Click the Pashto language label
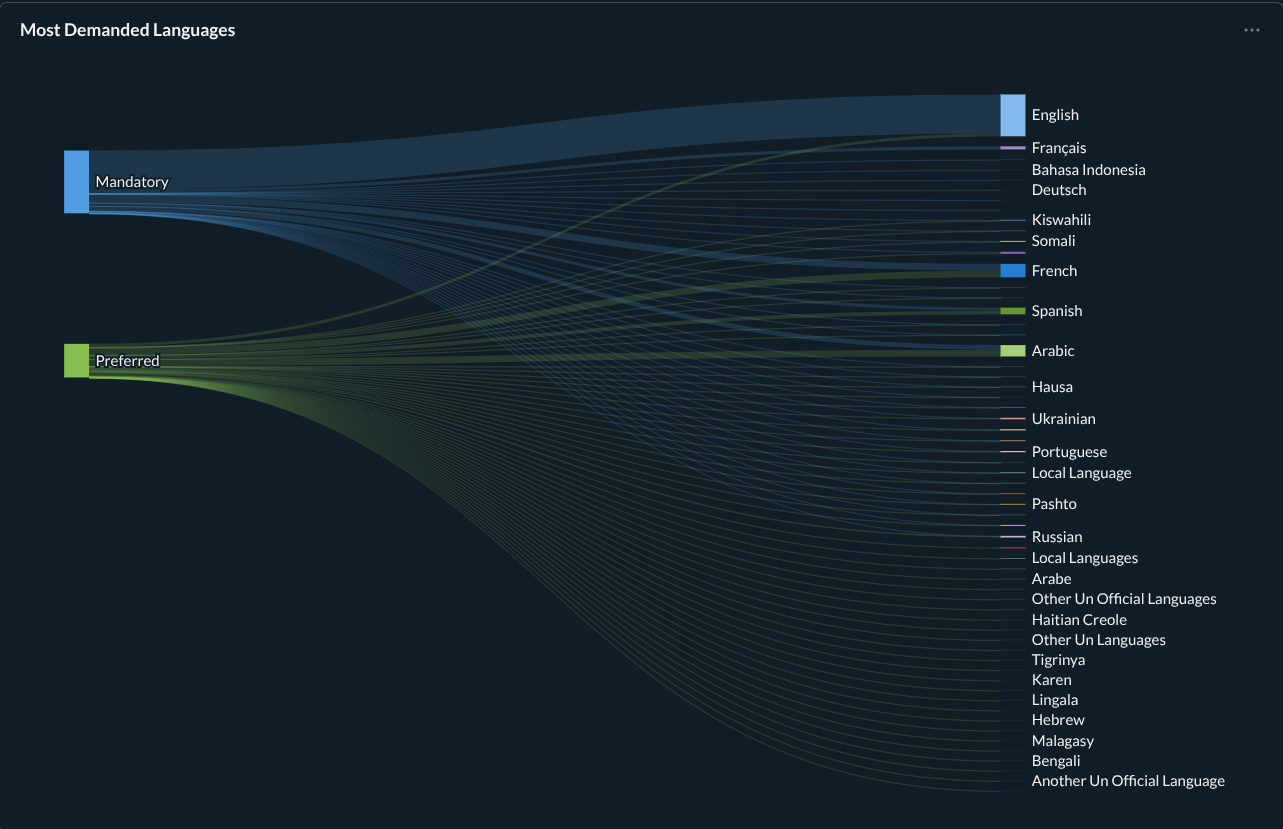 pos(1054,504)
